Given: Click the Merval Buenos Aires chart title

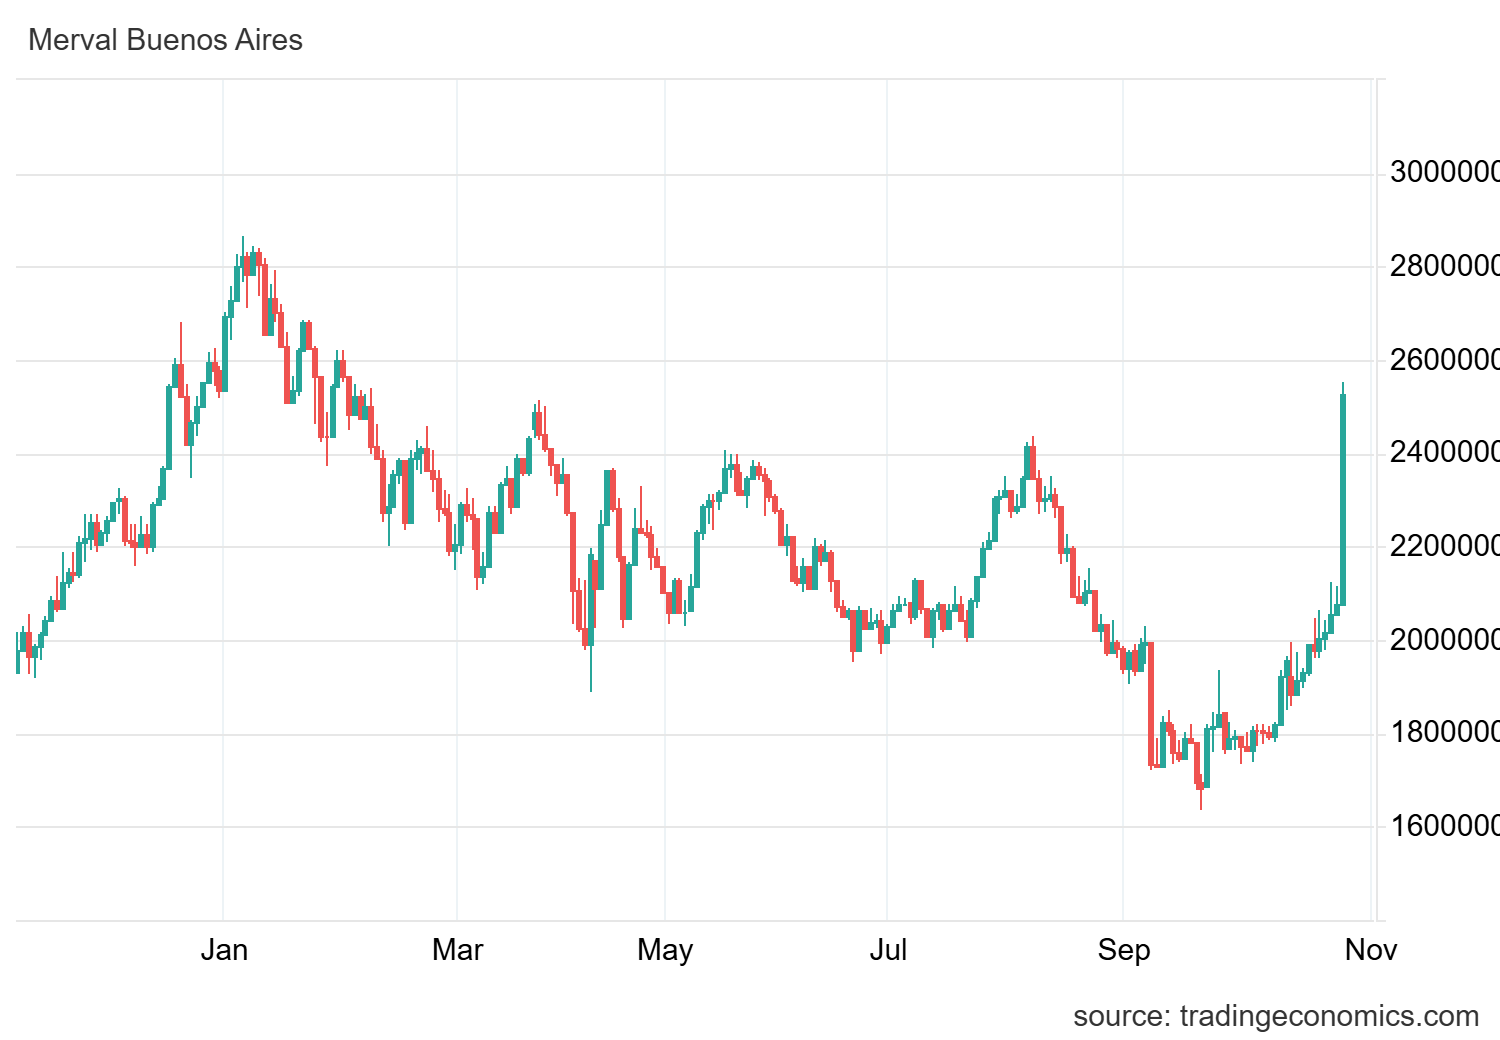Looking at the screenshot, I should 165,40.
